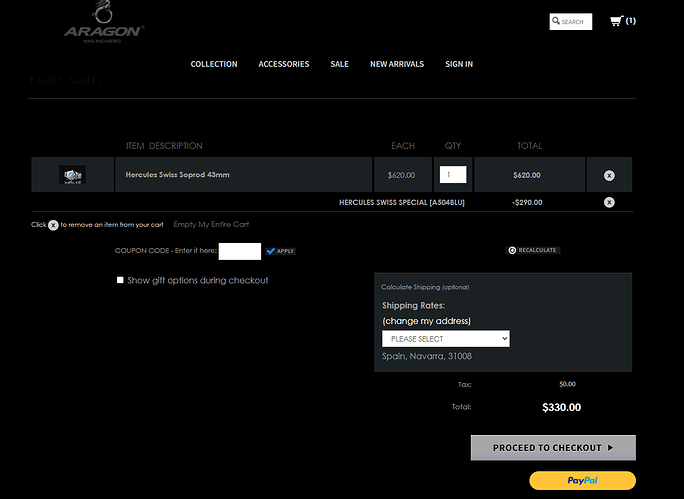
Task: Click the Calculate Shipping (optional) heading
Action: pyautogui.click(x=425, y=287)
